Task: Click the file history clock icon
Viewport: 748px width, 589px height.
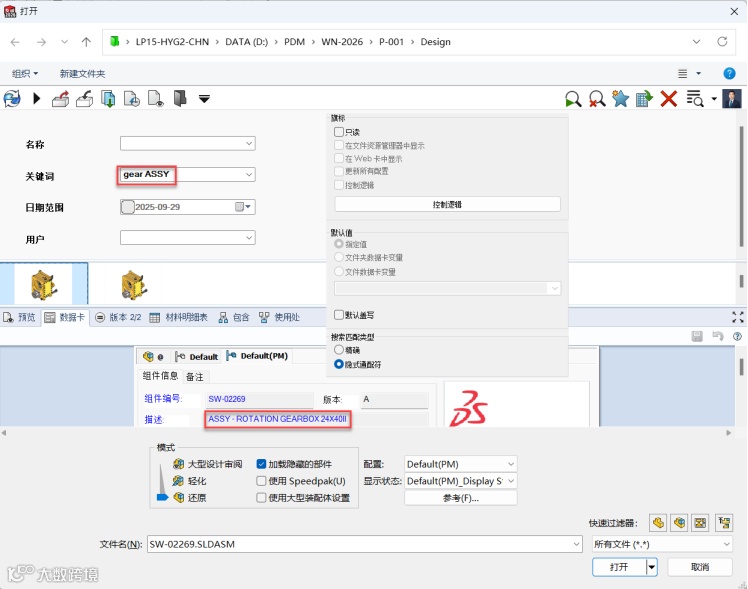Action: click(x=132, y=99)
